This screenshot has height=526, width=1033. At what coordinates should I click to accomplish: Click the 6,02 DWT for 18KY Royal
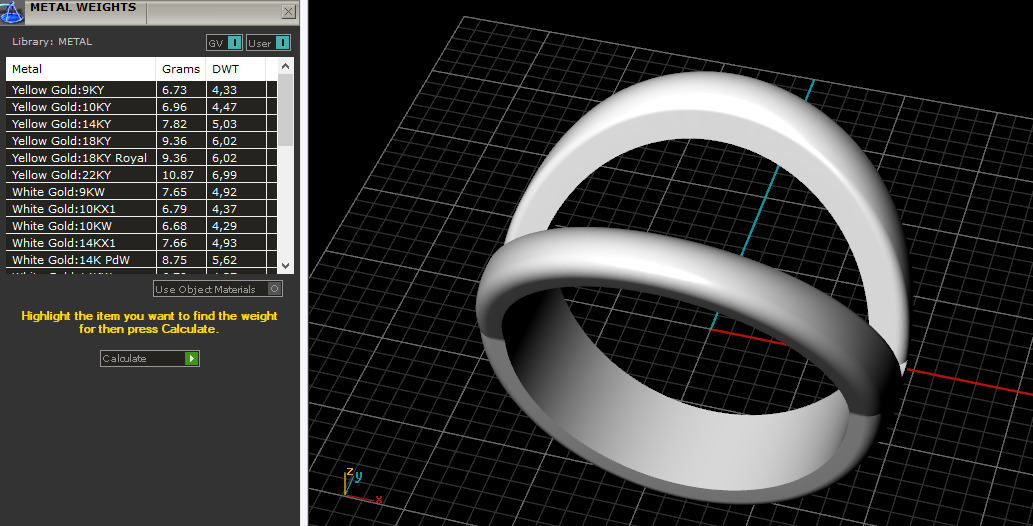click(224, 158)
